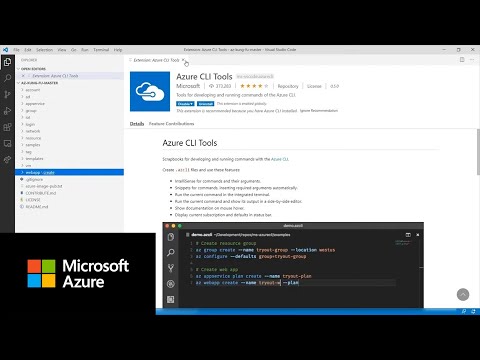Click the LICENSE file icon
The width and height of the screenshot is (480, 360).
[22, 200]
